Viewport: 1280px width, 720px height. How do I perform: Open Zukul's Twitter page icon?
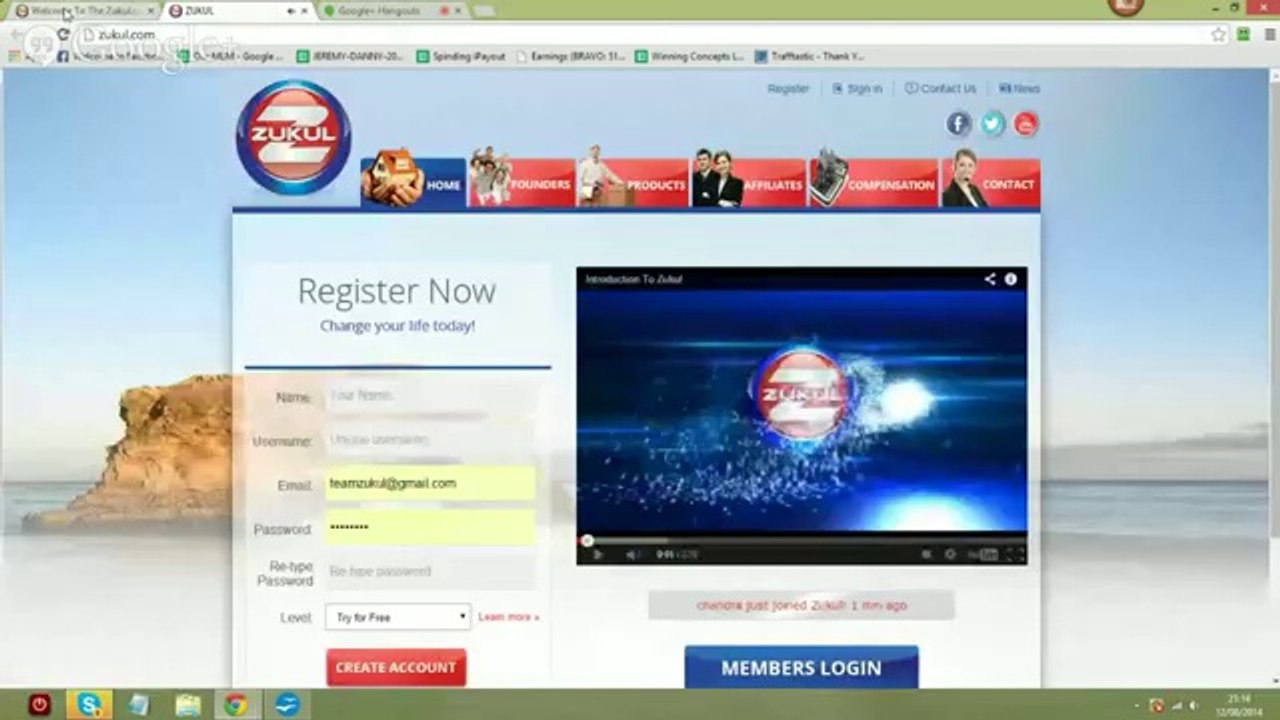(992, 124)
